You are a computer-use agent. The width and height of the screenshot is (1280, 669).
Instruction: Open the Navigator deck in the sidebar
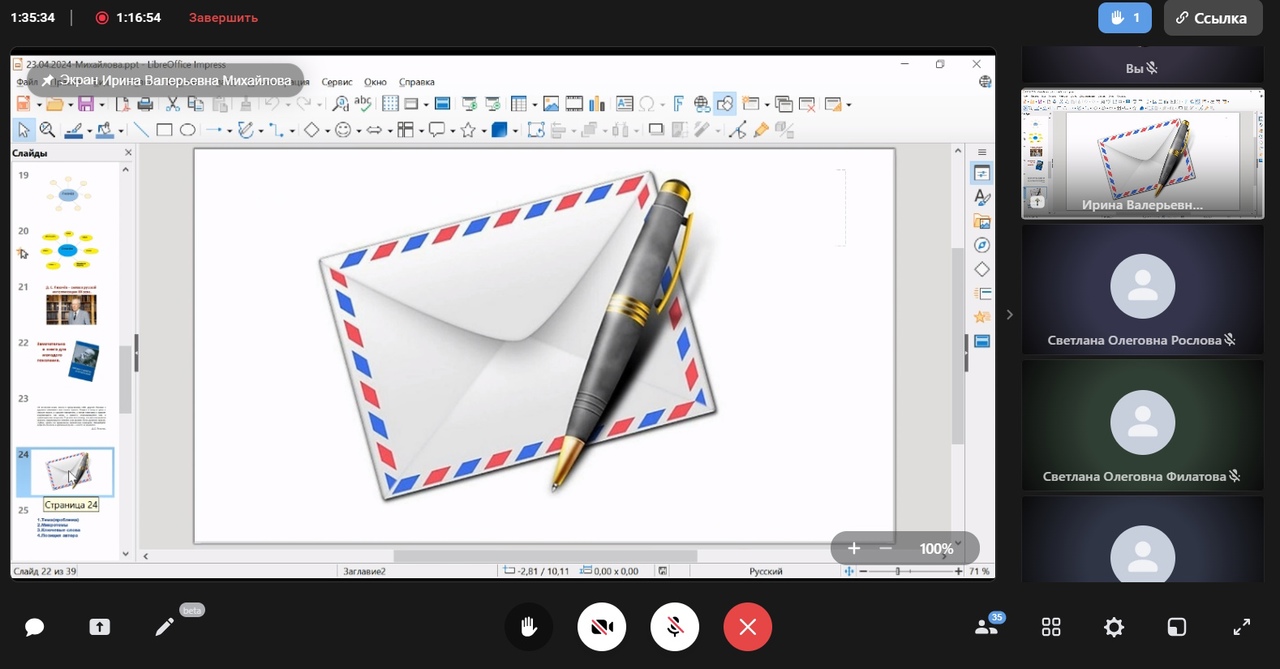(982, 245)
